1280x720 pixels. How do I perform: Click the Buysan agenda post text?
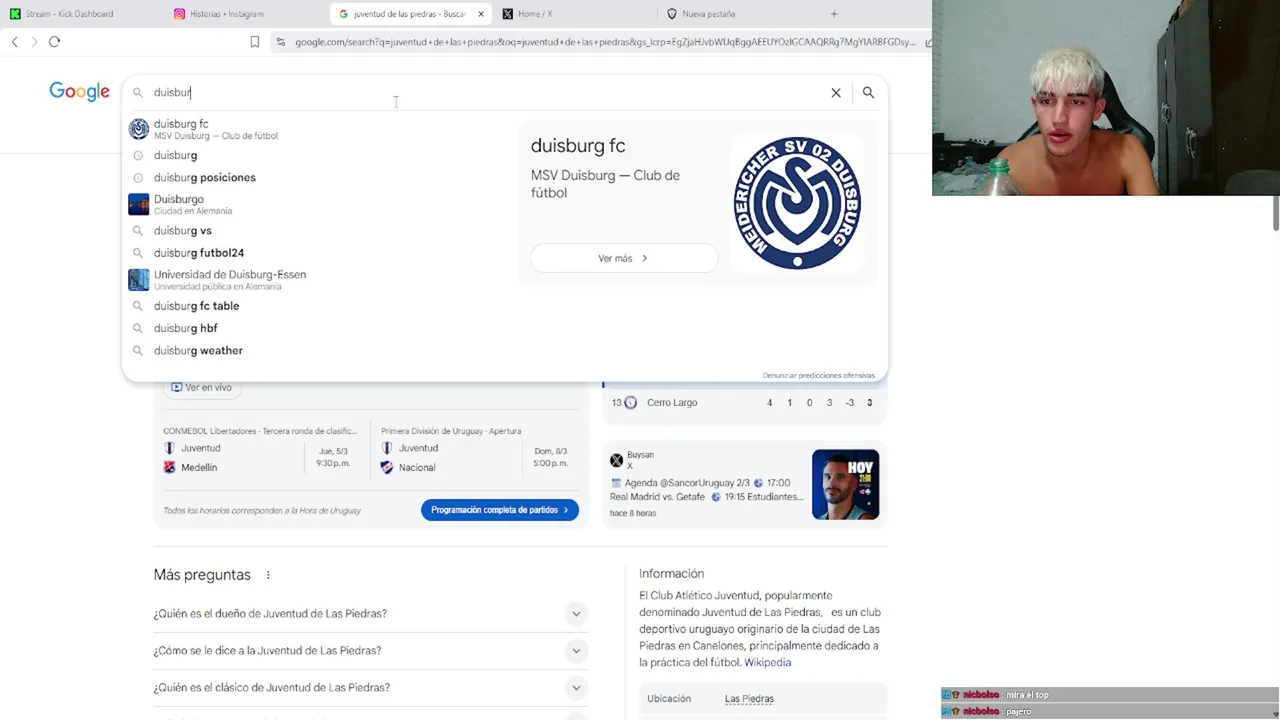(706, 490)
